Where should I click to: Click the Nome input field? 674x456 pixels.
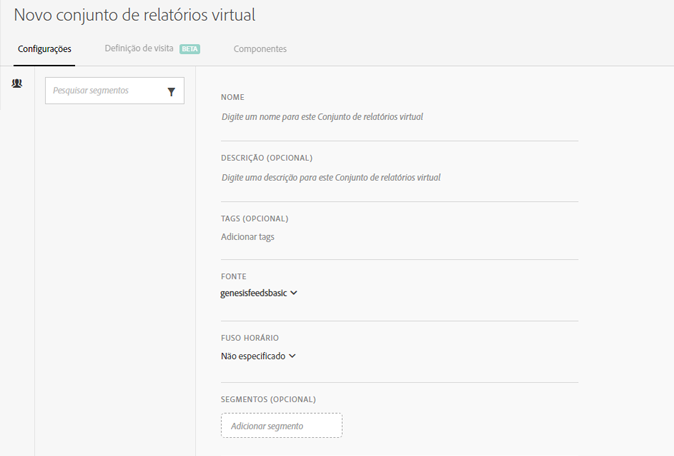399,117
